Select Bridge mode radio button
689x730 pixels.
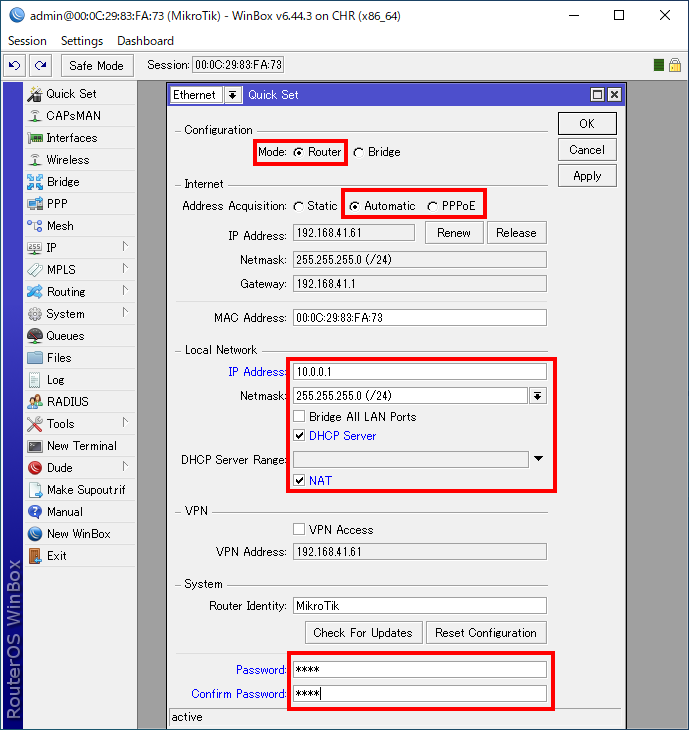358,152
